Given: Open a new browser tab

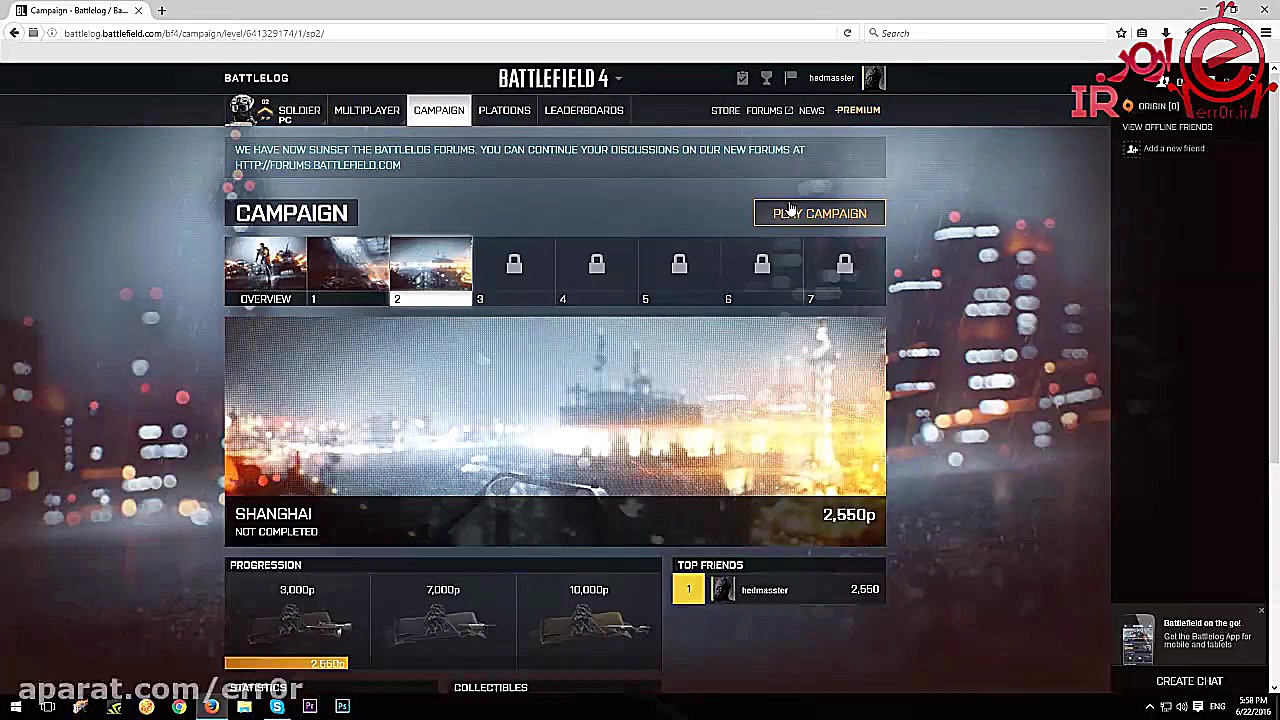Looking at the screenshot, I should pyautogui.click(x=161, y=10).
